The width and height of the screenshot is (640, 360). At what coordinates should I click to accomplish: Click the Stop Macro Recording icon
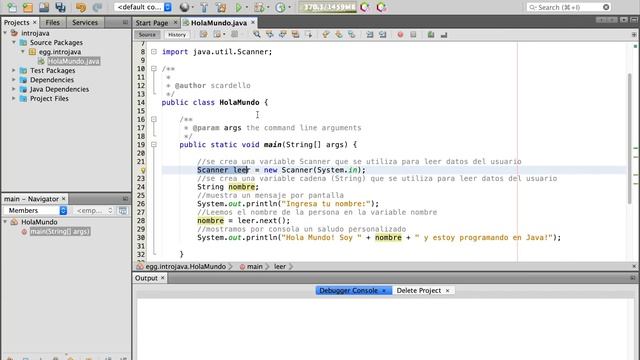(413, 35)
